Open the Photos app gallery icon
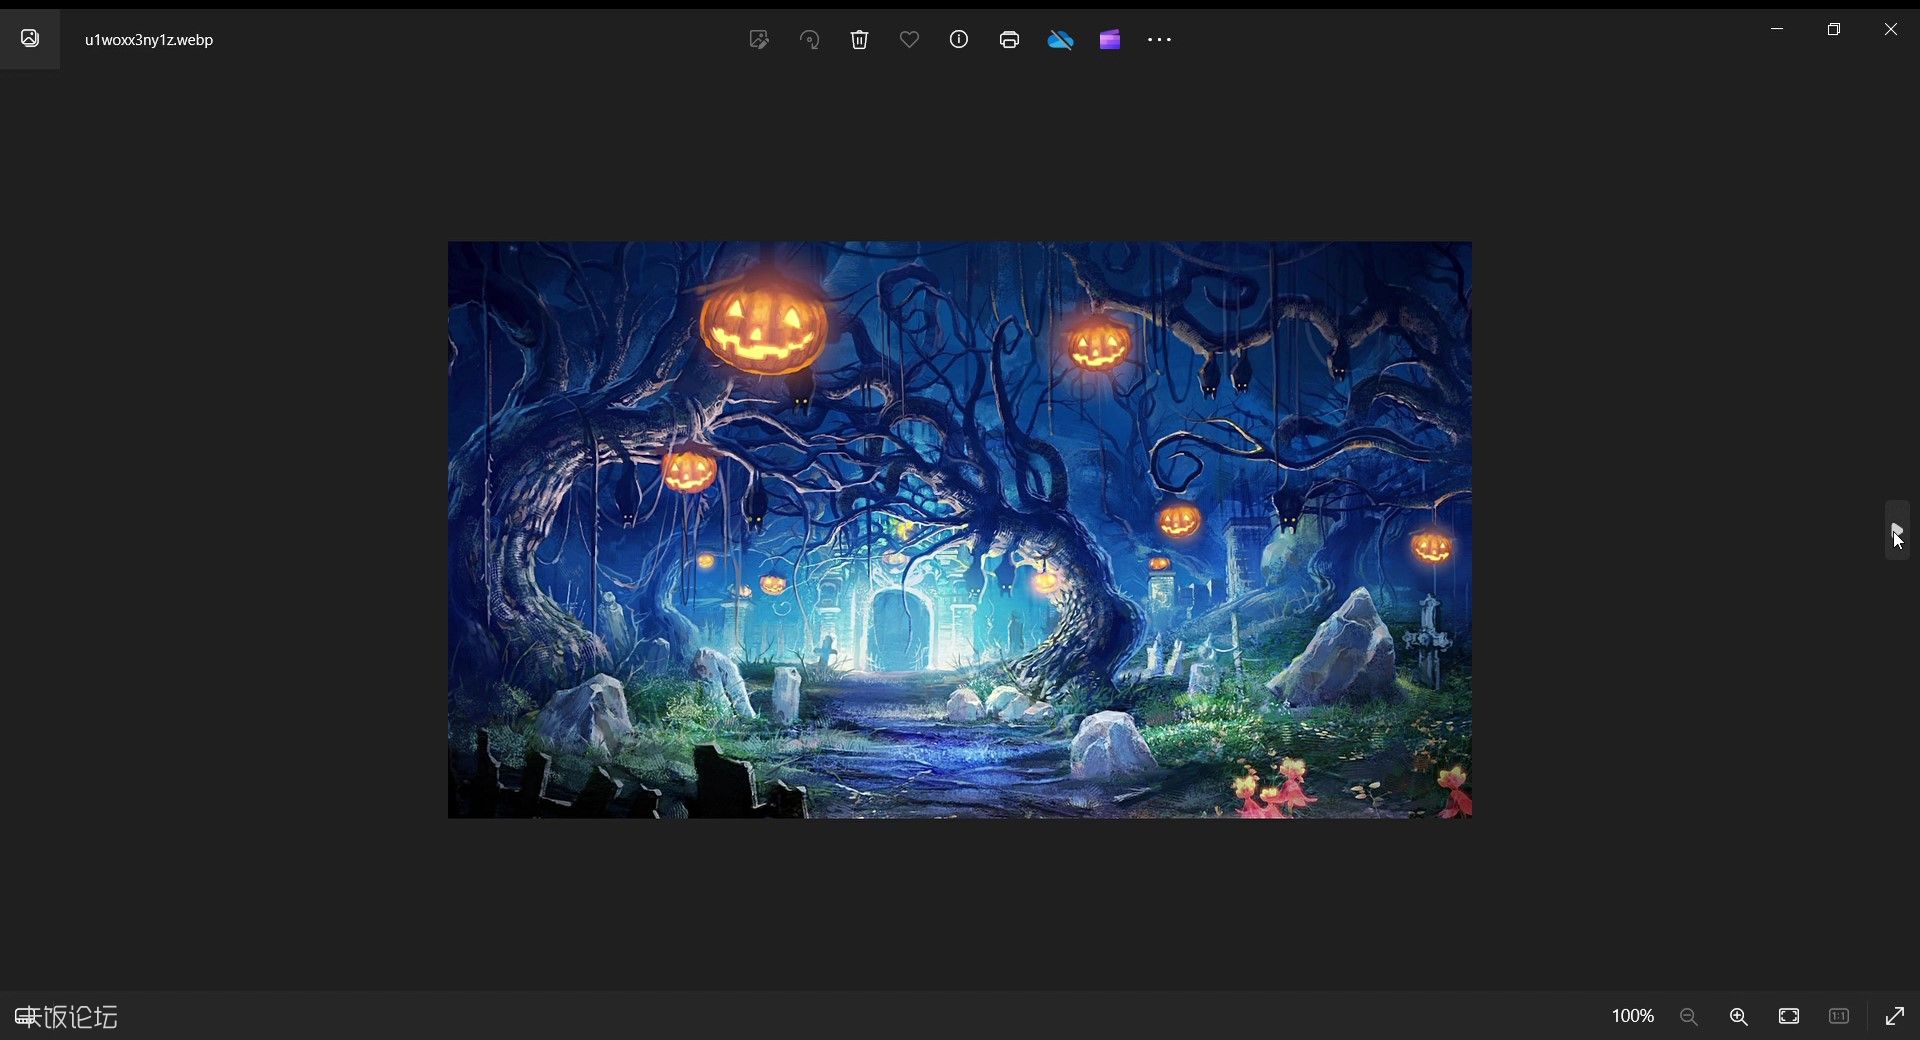The width and height of the screenshot is (1920, 1040). pos(30,39)
